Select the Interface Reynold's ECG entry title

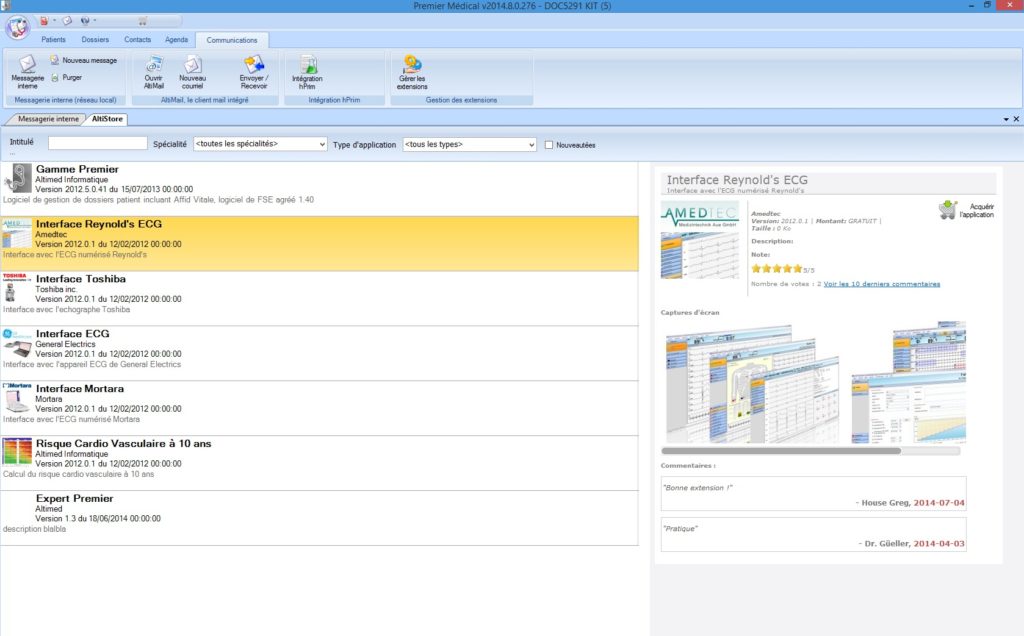pos(99,224)
